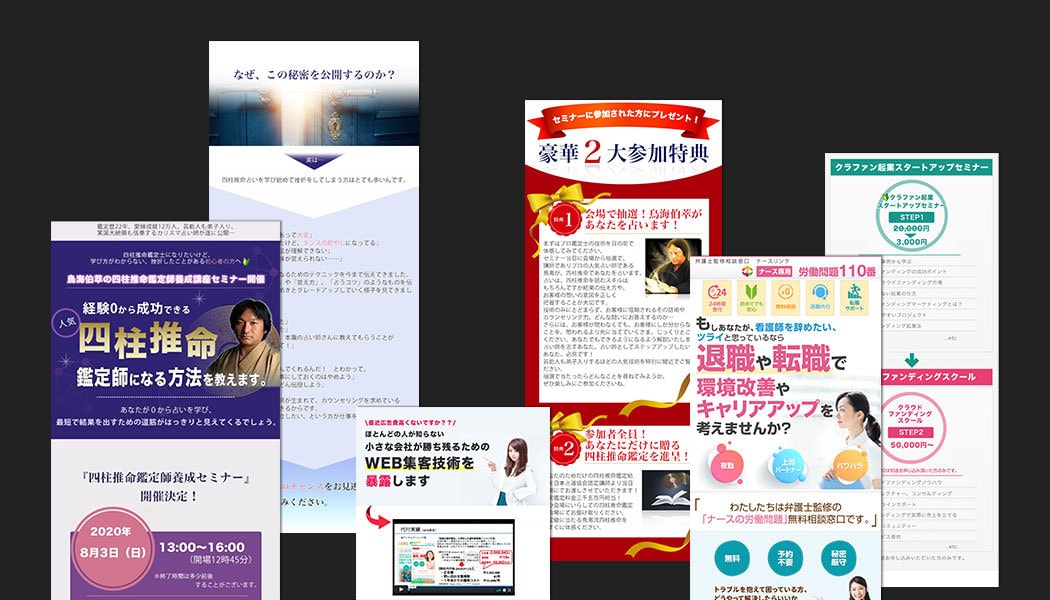Click the navy 実は triangle marker
1050x600 pixels.
click(314, 160)
